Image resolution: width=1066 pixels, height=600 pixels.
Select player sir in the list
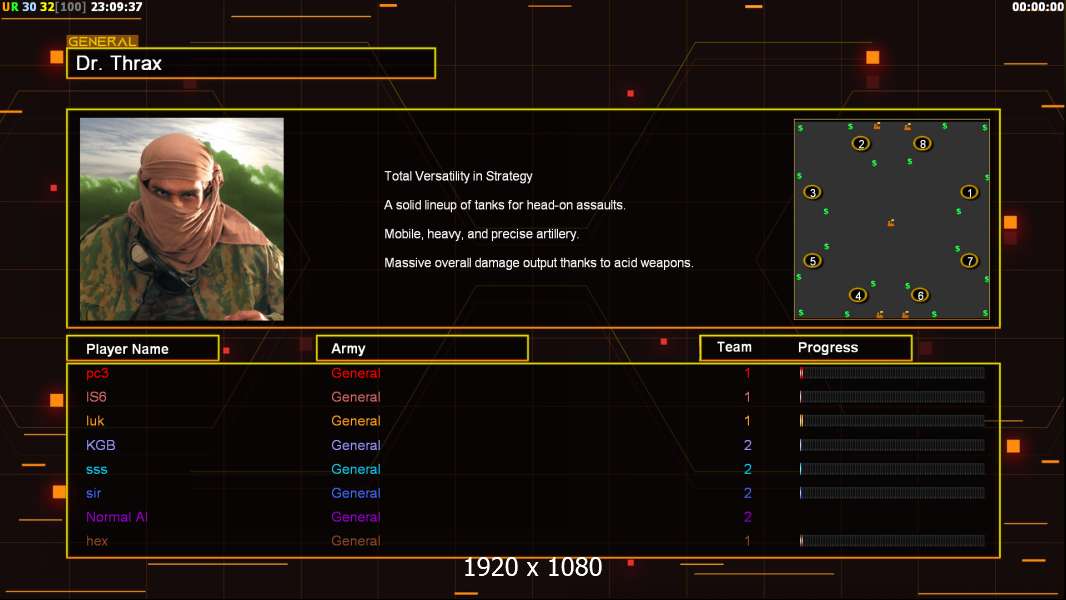tap(94, 493)
